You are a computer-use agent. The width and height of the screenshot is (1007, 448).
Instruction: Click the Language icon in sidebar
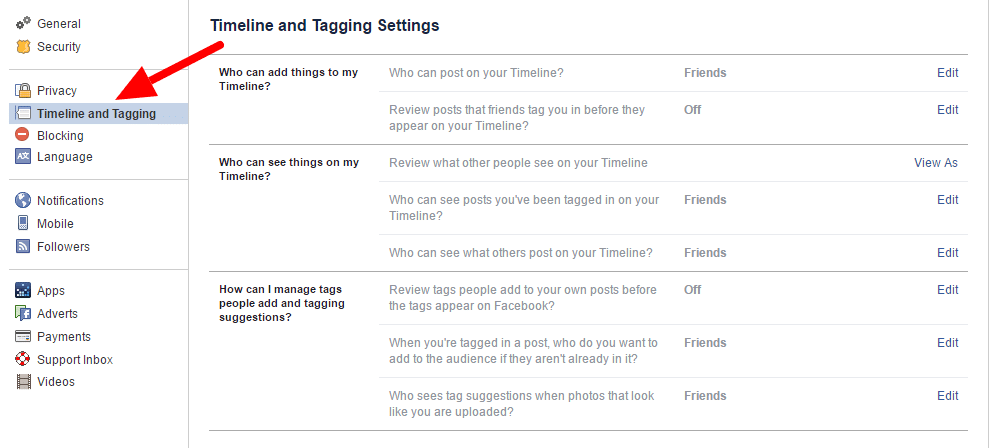point(23,157)
